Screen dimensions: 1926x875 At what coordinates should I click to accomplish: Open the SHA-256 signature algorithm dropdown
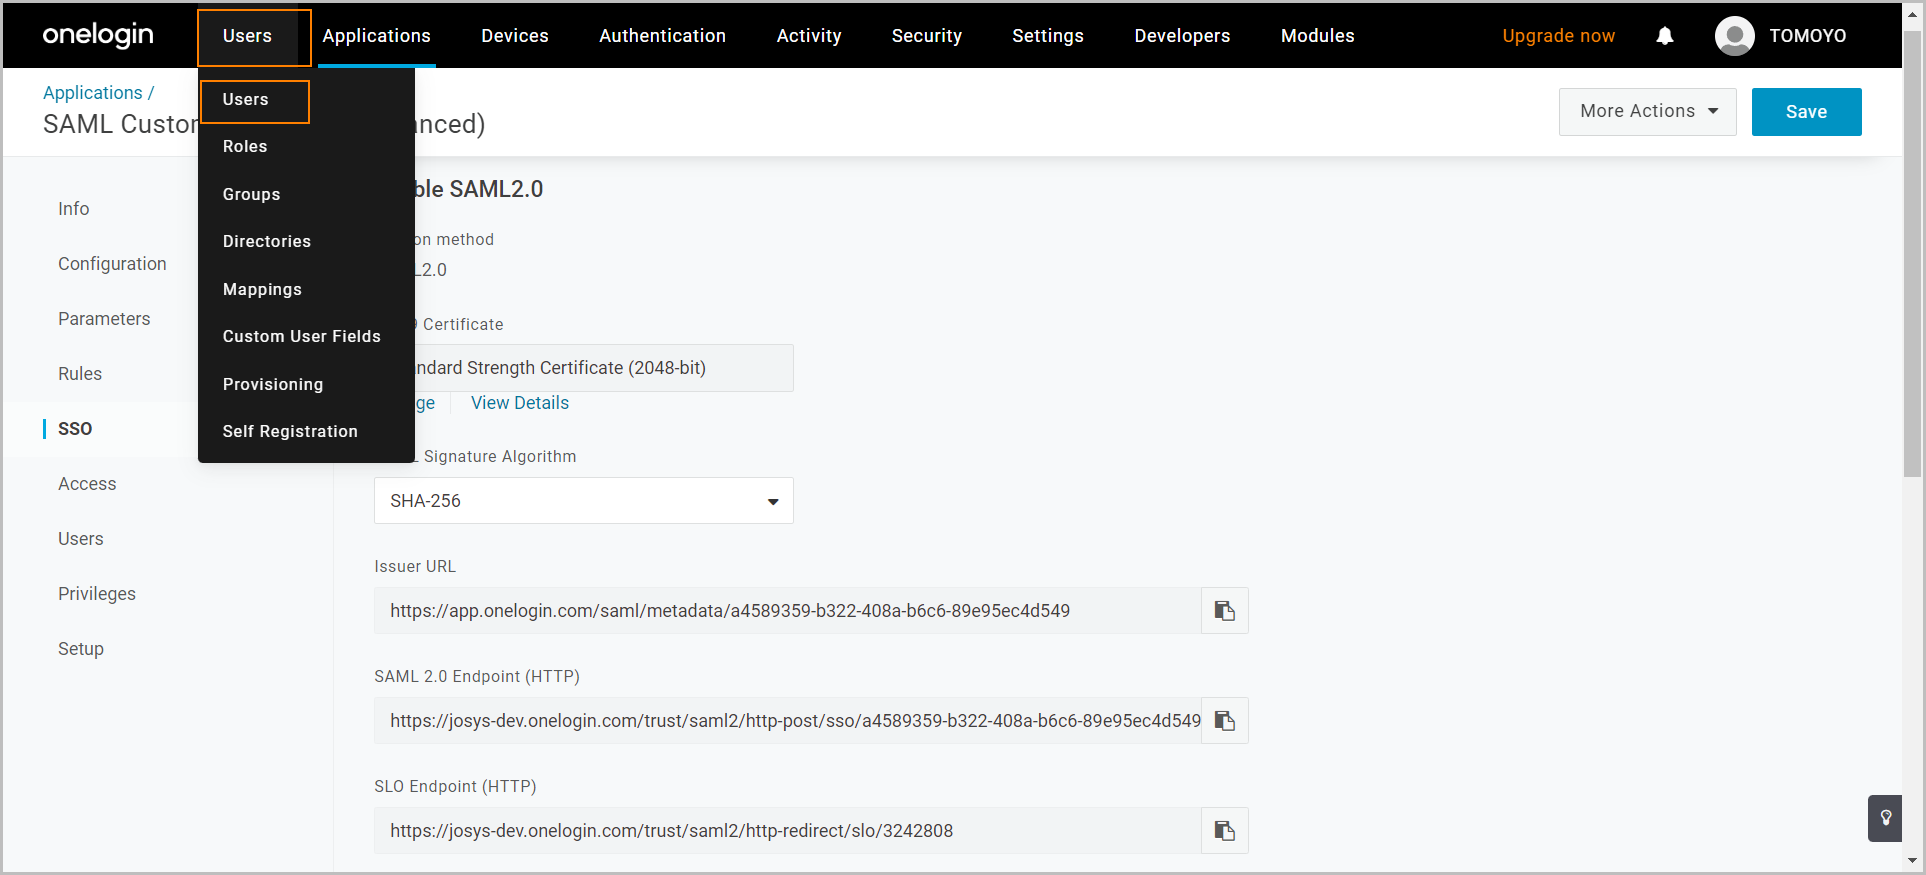tap(584, 501)
